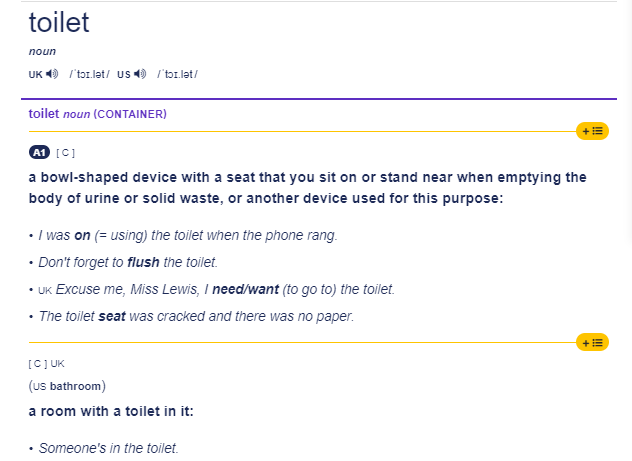Play the UK pronunciation audio
Image resolution: width=632 pixels, height=461 pixels.
pos(52,74)
